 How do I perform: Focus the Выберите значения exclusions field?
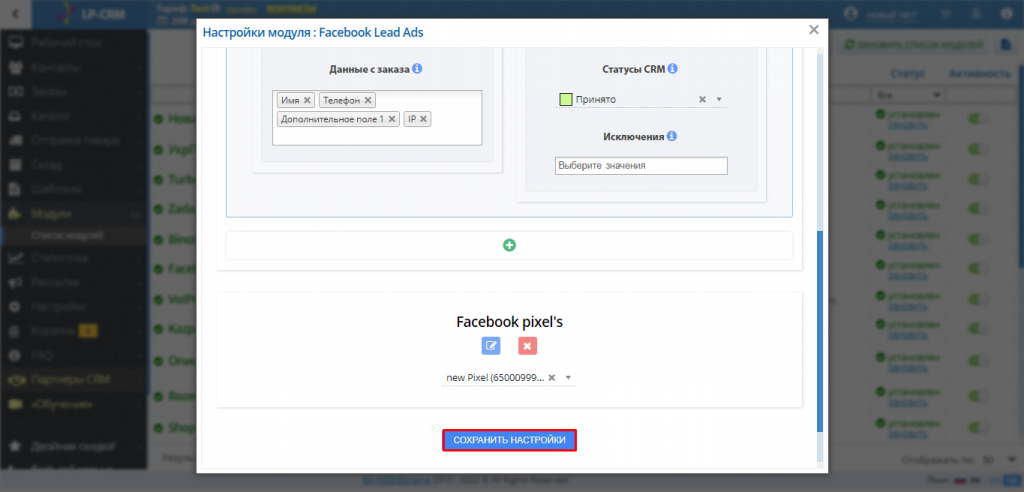pyautogui.click(x=641, y=166)
